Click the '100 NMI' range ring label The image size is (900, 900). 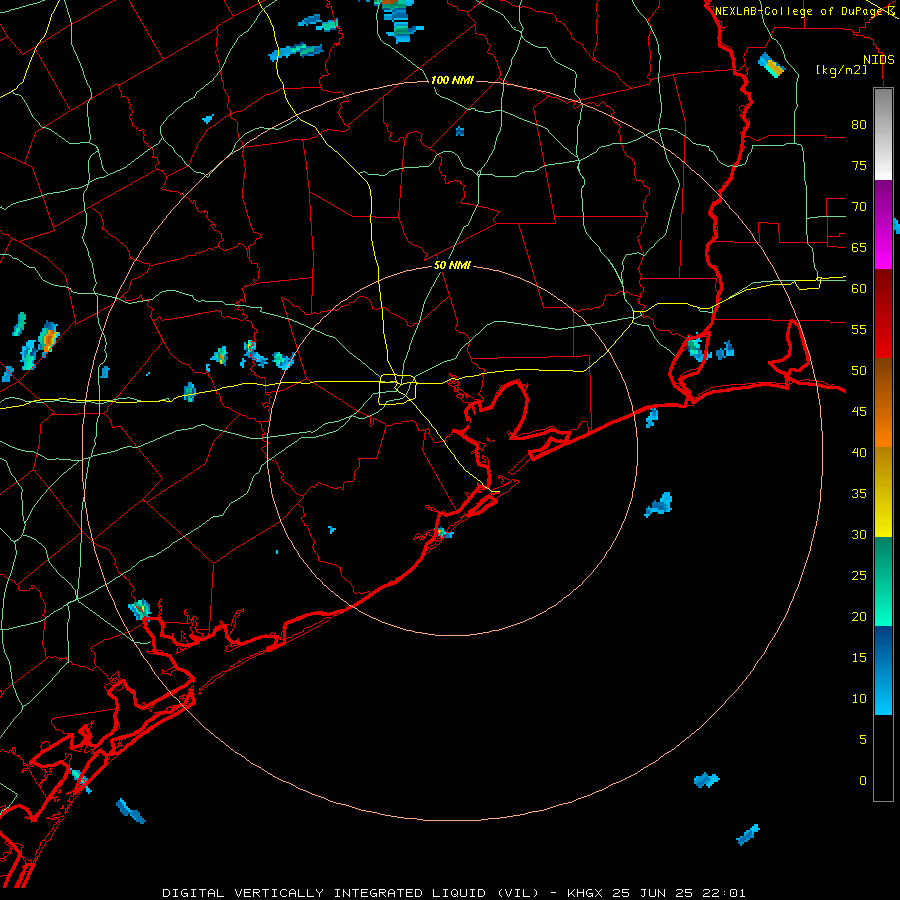(452, 80)
